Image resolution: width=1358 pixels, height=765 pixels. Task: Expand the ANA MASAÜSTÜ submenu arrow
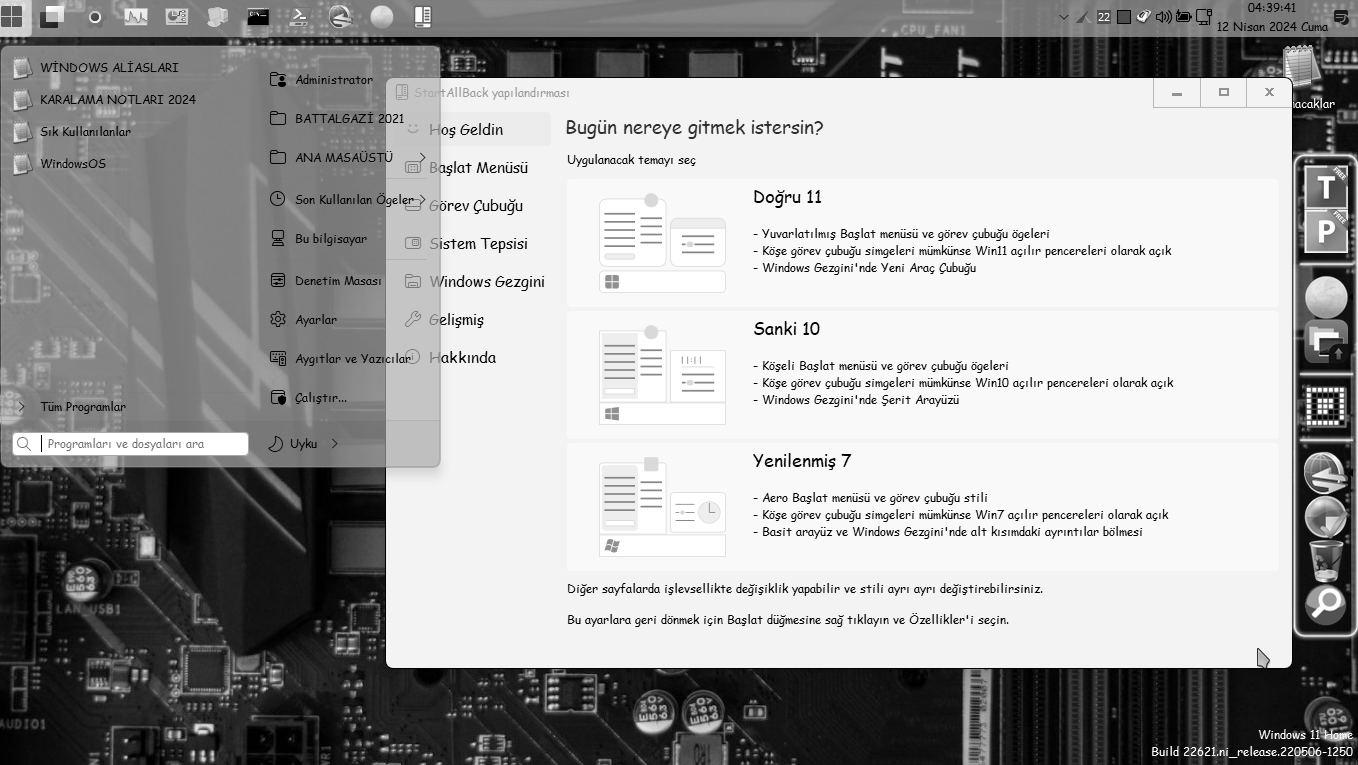(x=423, y=158)
